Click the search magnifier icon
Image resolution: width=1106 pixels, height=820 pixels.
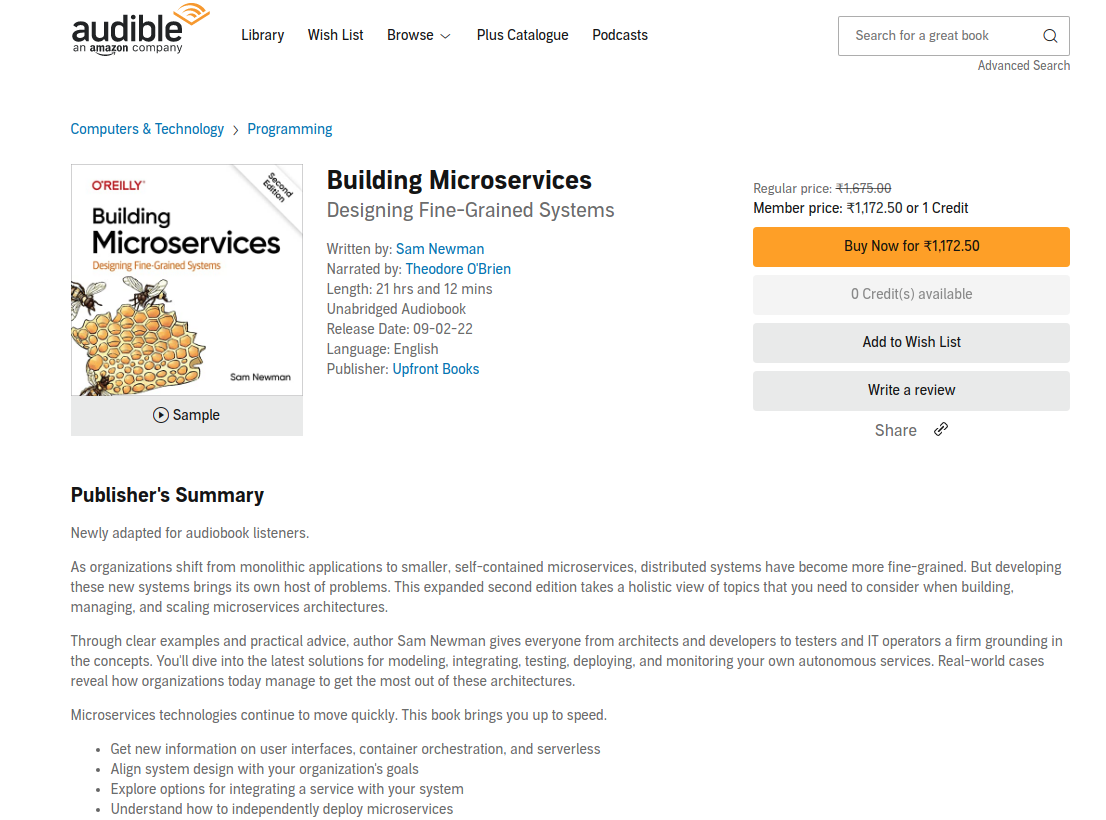tap(1050, 36)
